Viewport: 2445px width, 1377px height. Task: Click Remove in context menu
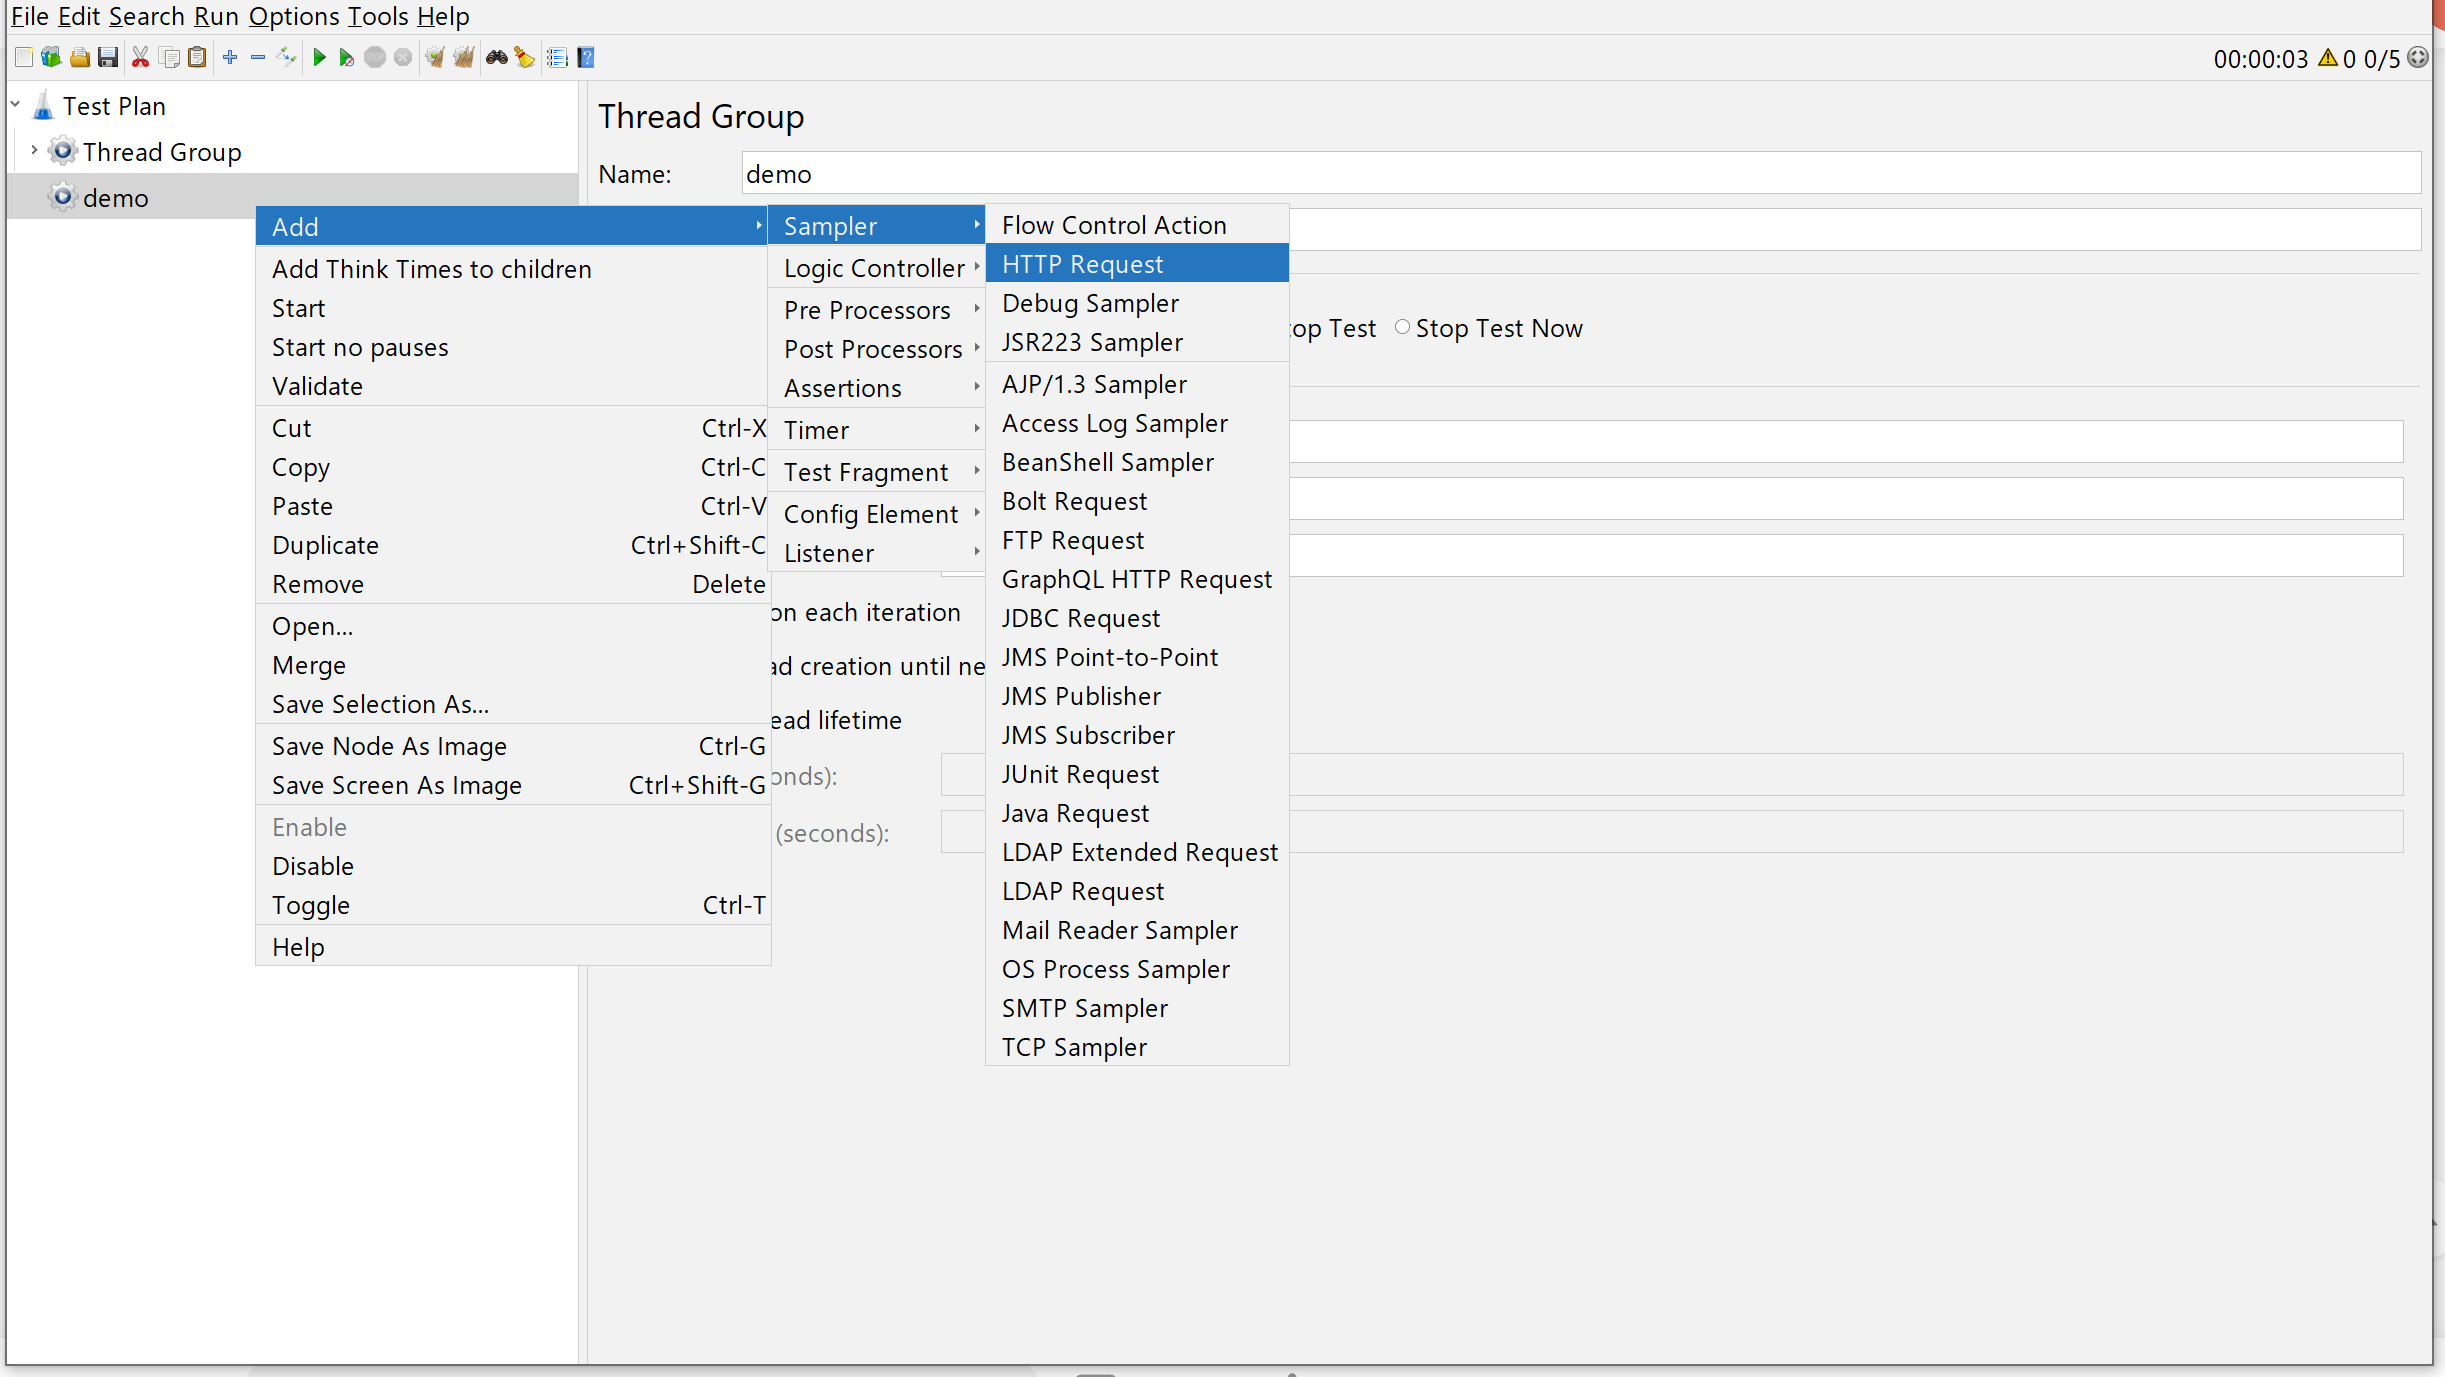tap(513, 584)
